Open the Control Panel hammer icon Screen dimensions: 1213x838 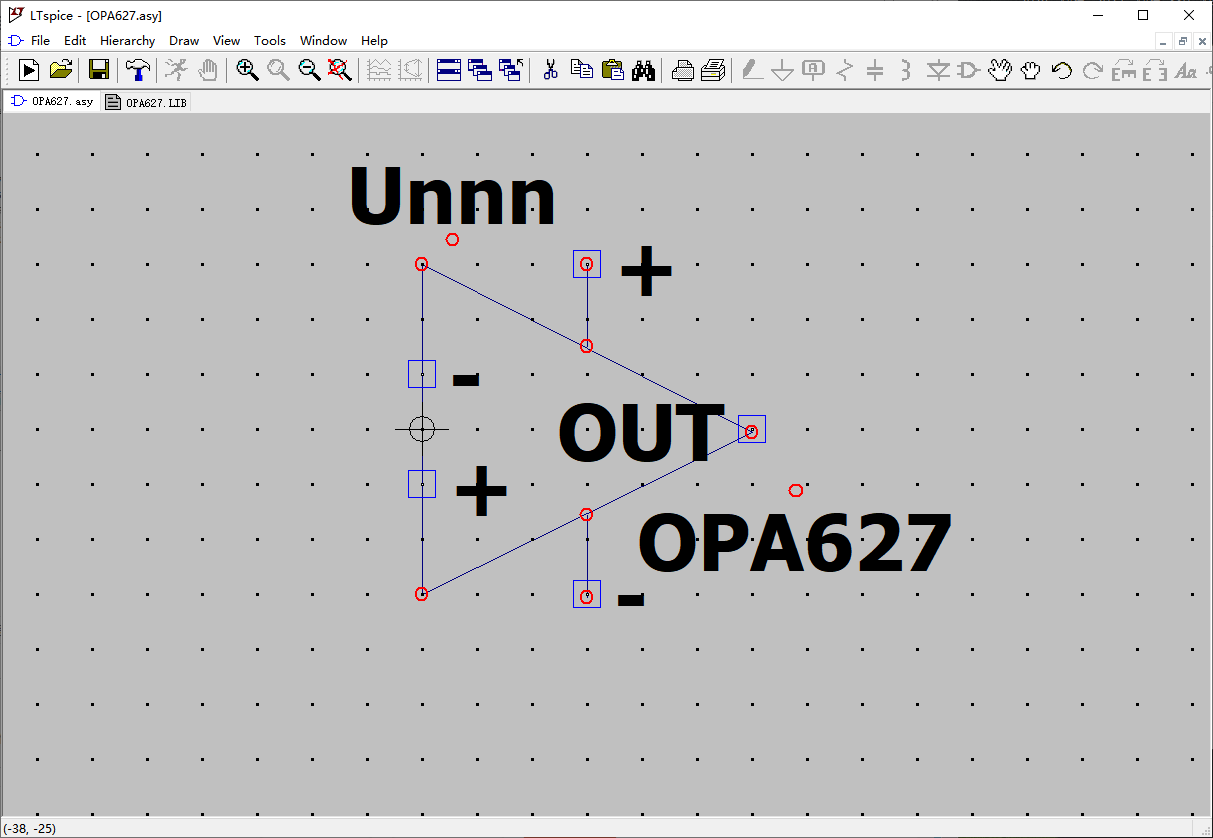pyautogui.click(x=138, y=70)
